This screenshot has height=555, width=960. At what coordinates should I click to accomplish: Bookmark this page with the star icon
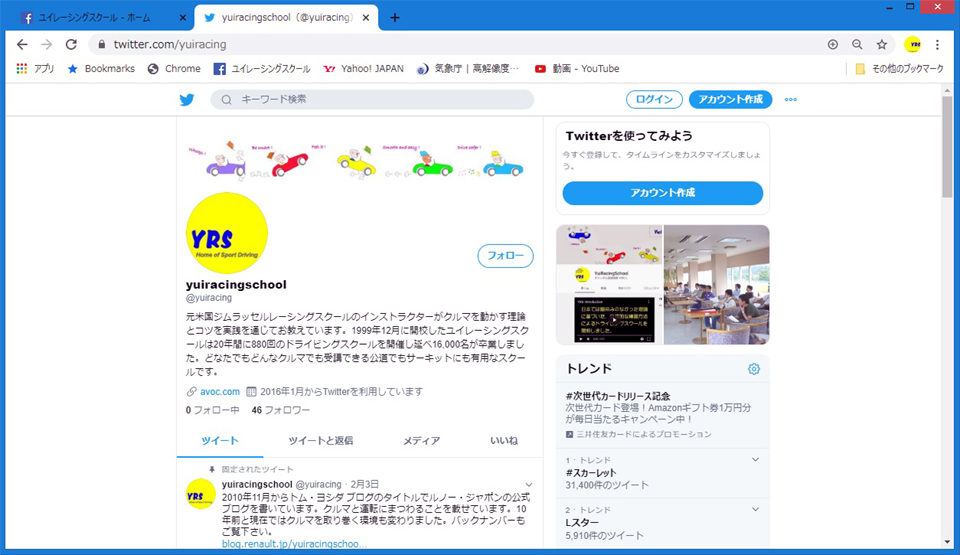[882, 45]
